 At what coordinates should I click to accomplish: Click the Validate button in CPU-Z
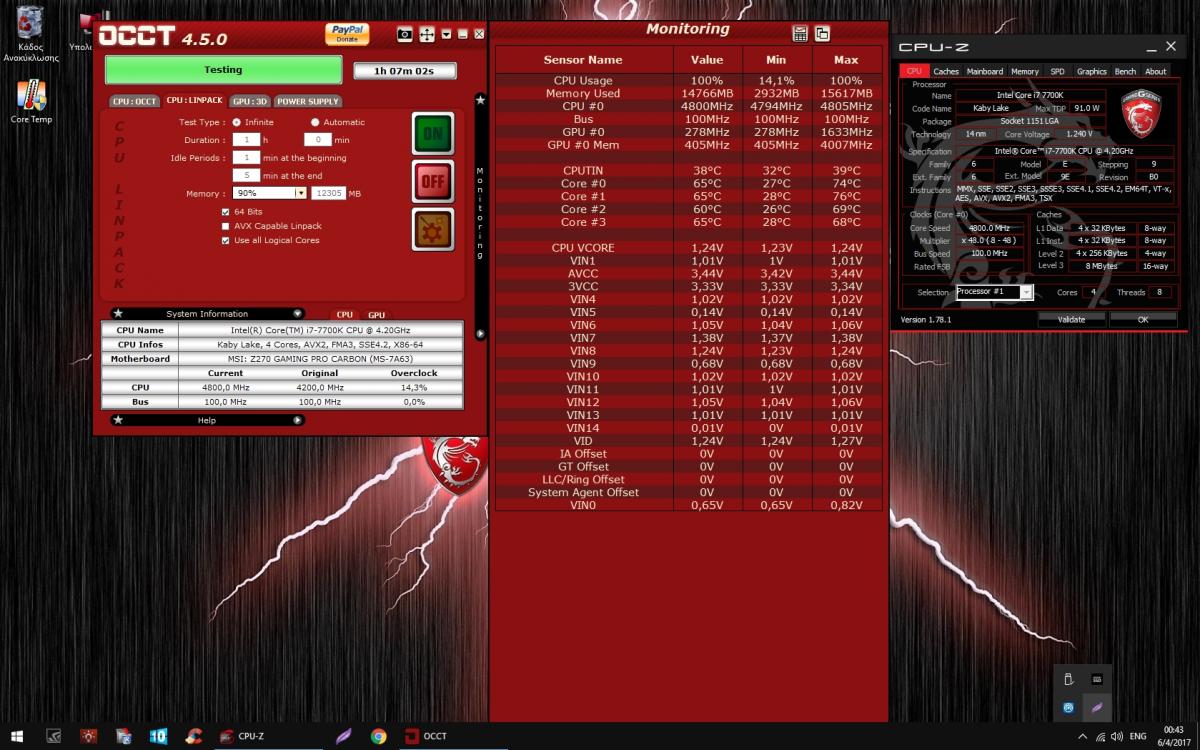click(x=1071, y=319)
